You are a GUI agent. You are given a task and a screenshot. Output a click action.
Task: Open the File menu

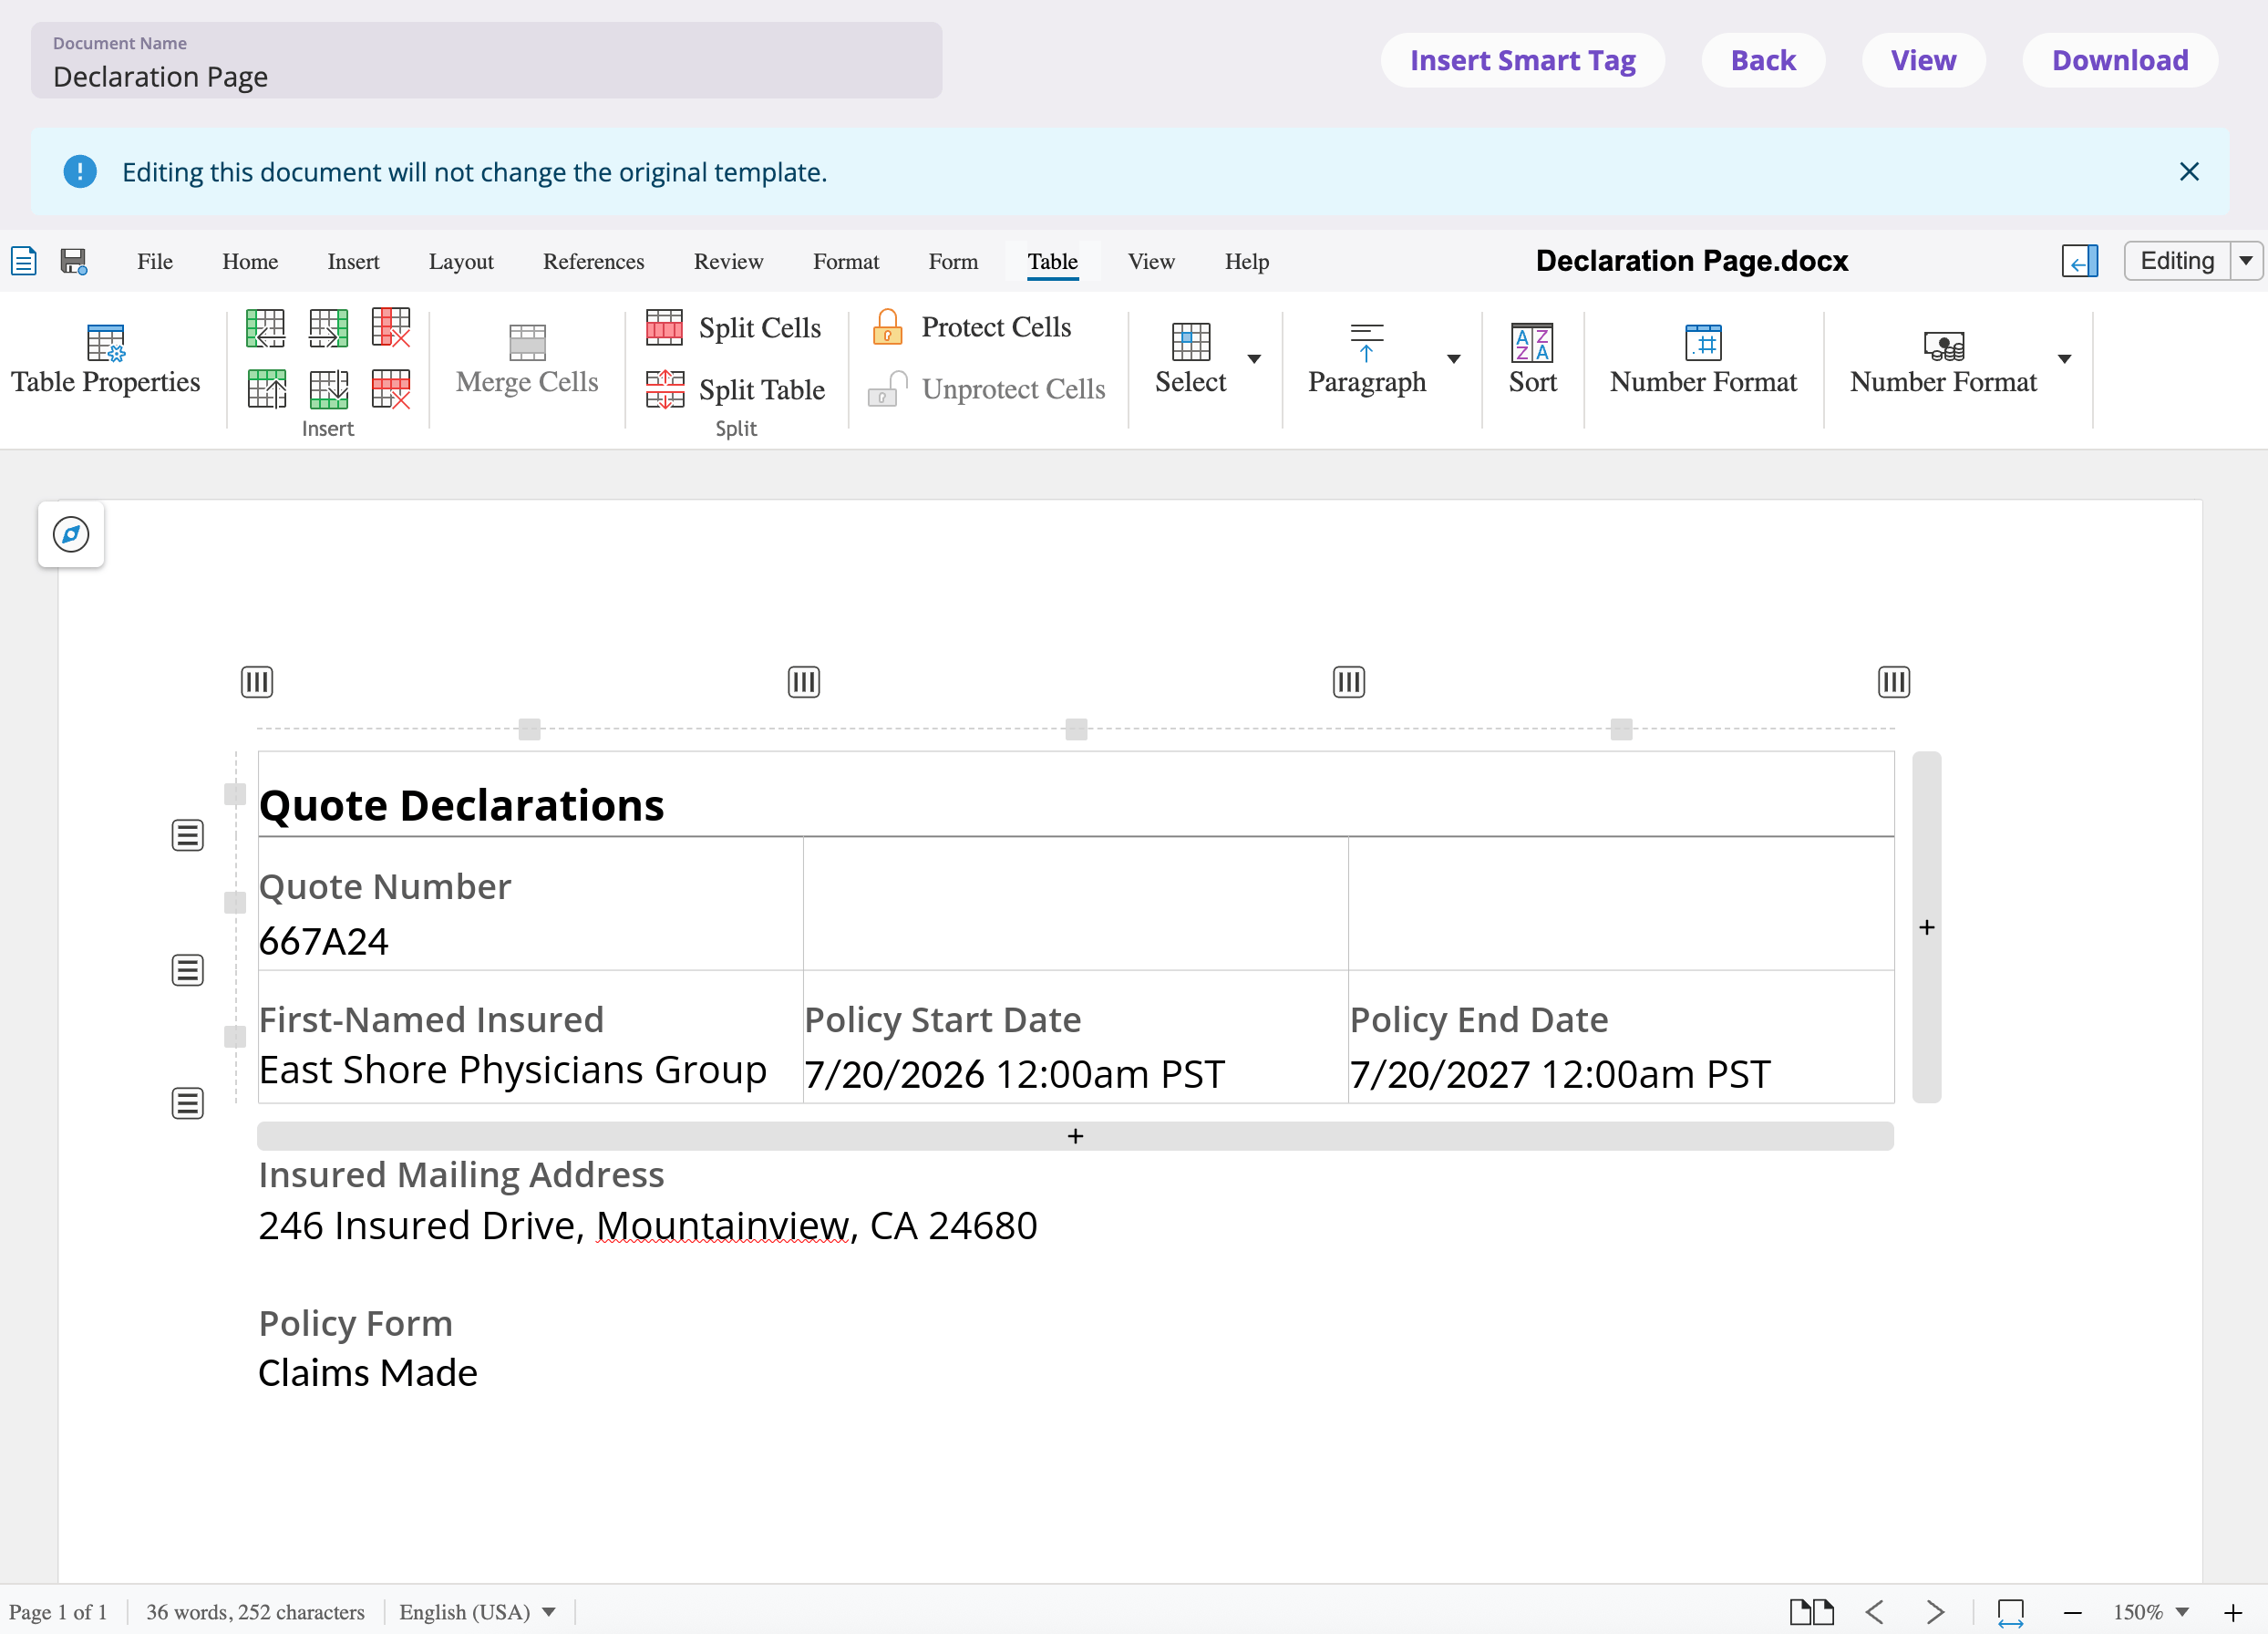(x=155, y=262)
